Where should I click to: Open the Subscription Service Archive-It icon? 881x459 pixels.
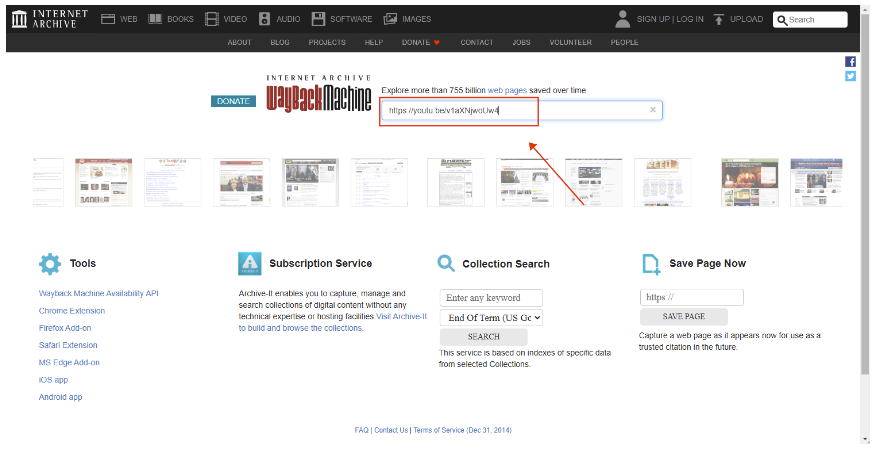[249, 264]
